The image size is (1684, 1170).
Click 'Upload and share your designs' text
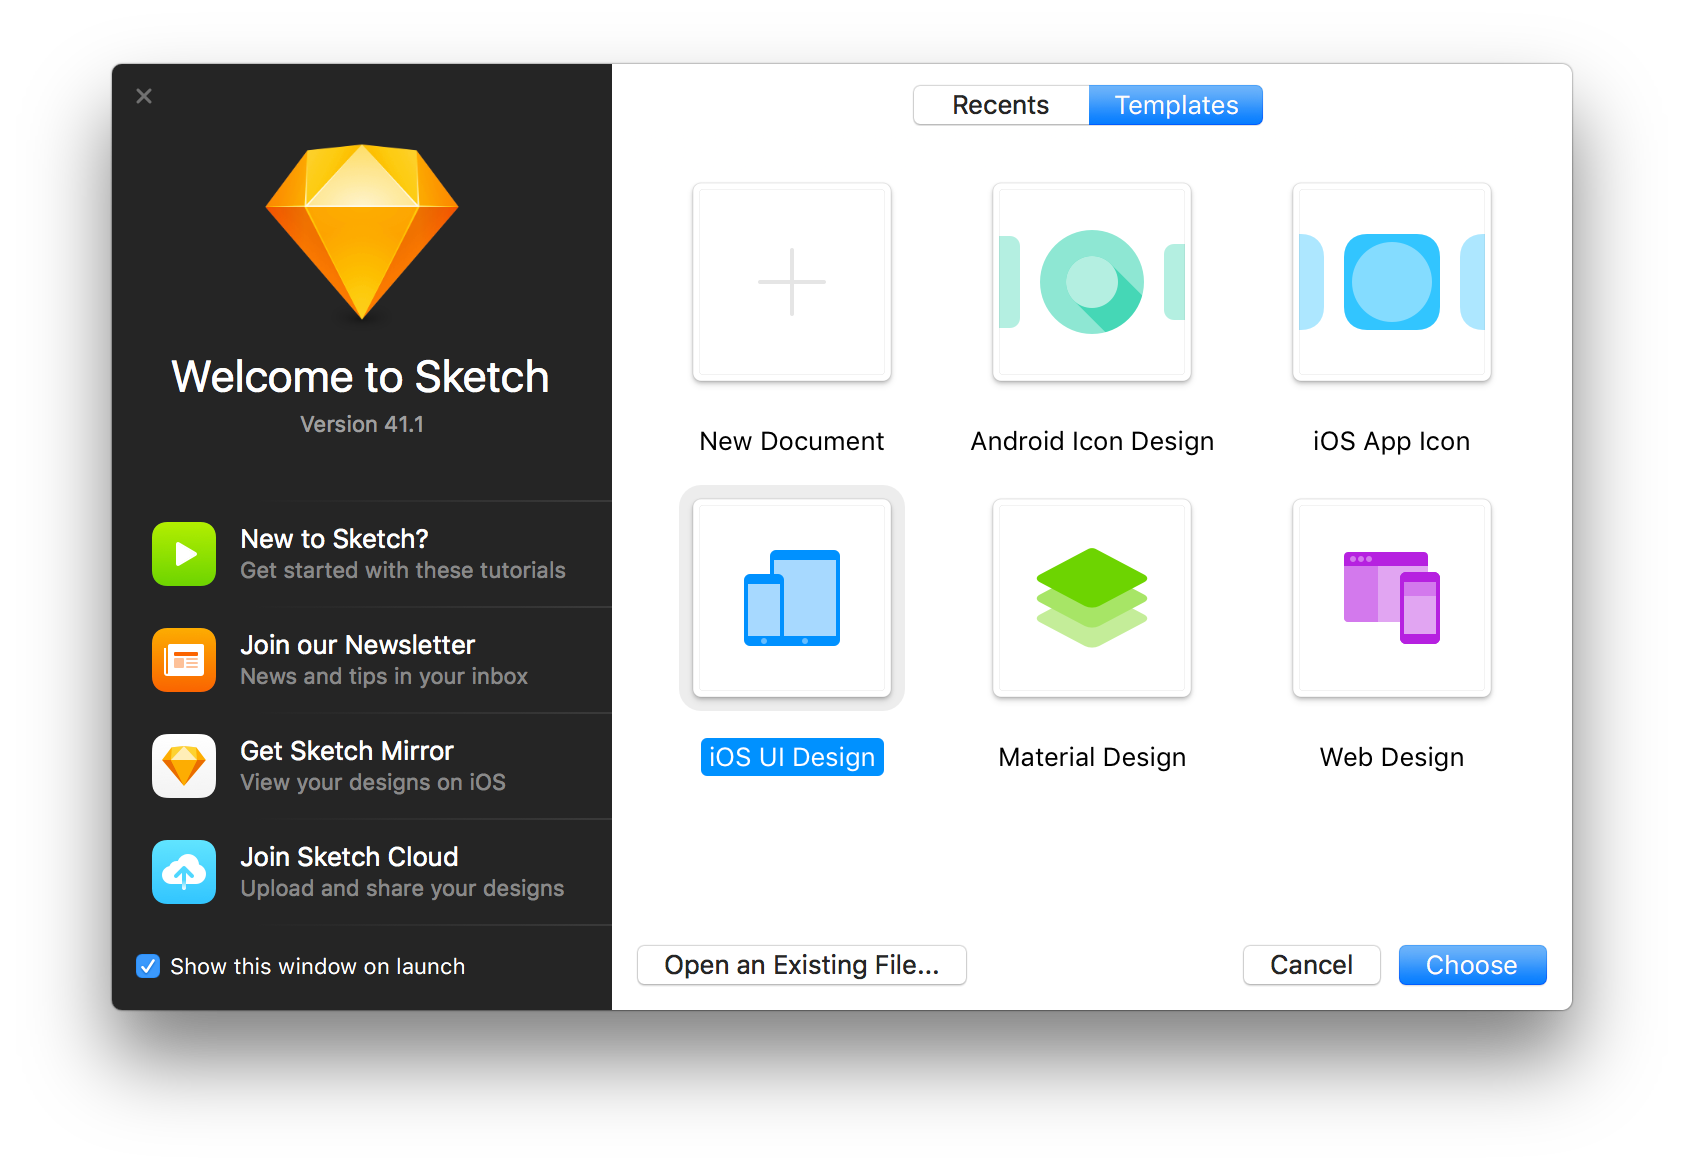pos(402,888)
